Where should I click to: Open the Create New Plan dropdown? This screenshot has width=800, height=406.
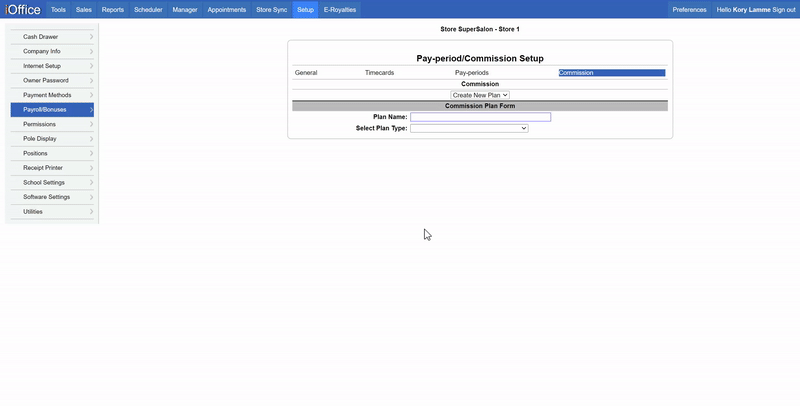point(480,95)
